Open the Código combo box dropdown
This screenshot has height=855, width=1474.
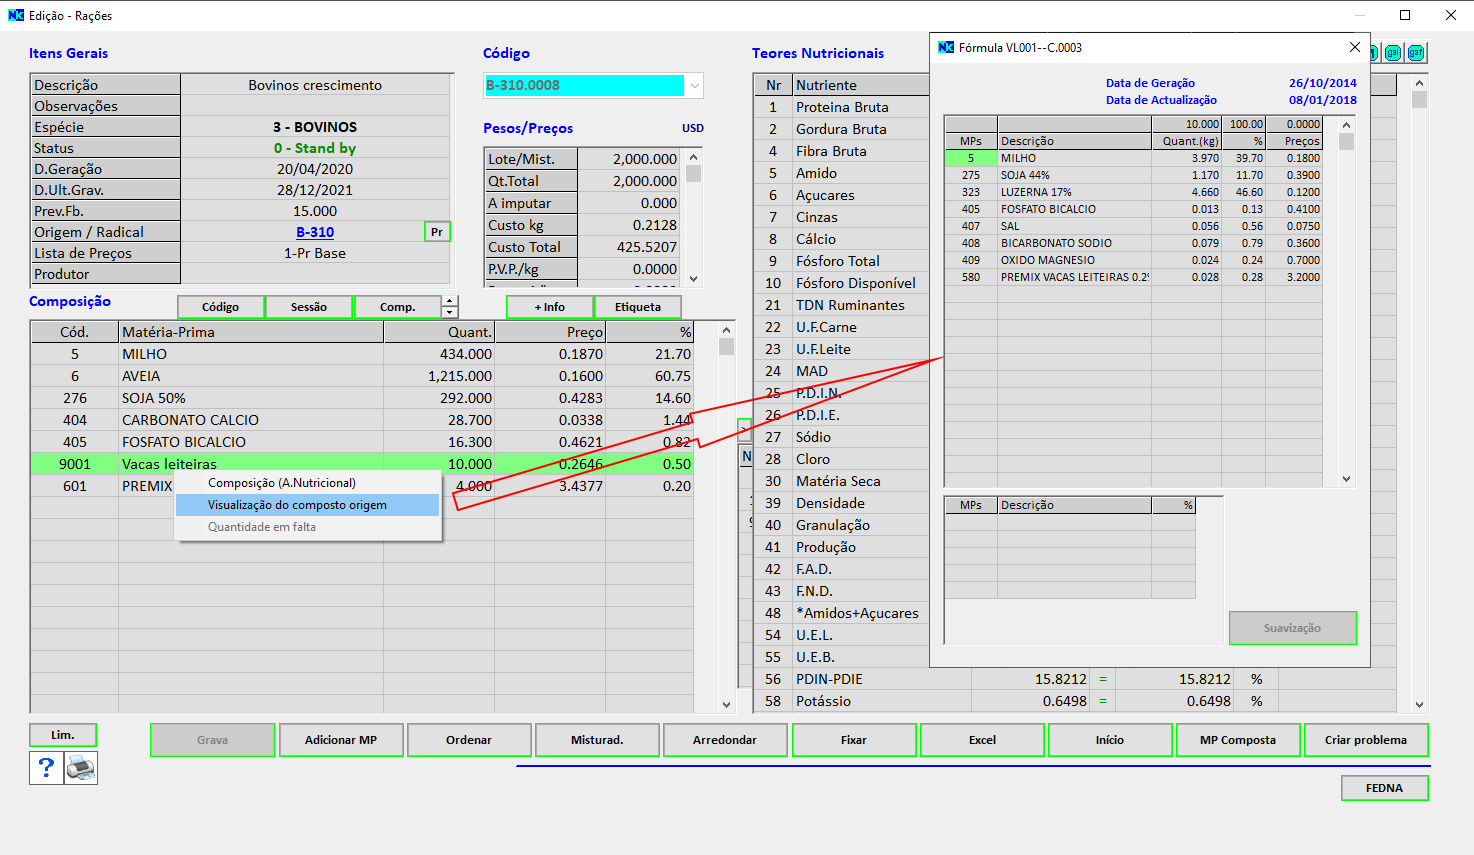pyautogui.click(x=694, y=86)
